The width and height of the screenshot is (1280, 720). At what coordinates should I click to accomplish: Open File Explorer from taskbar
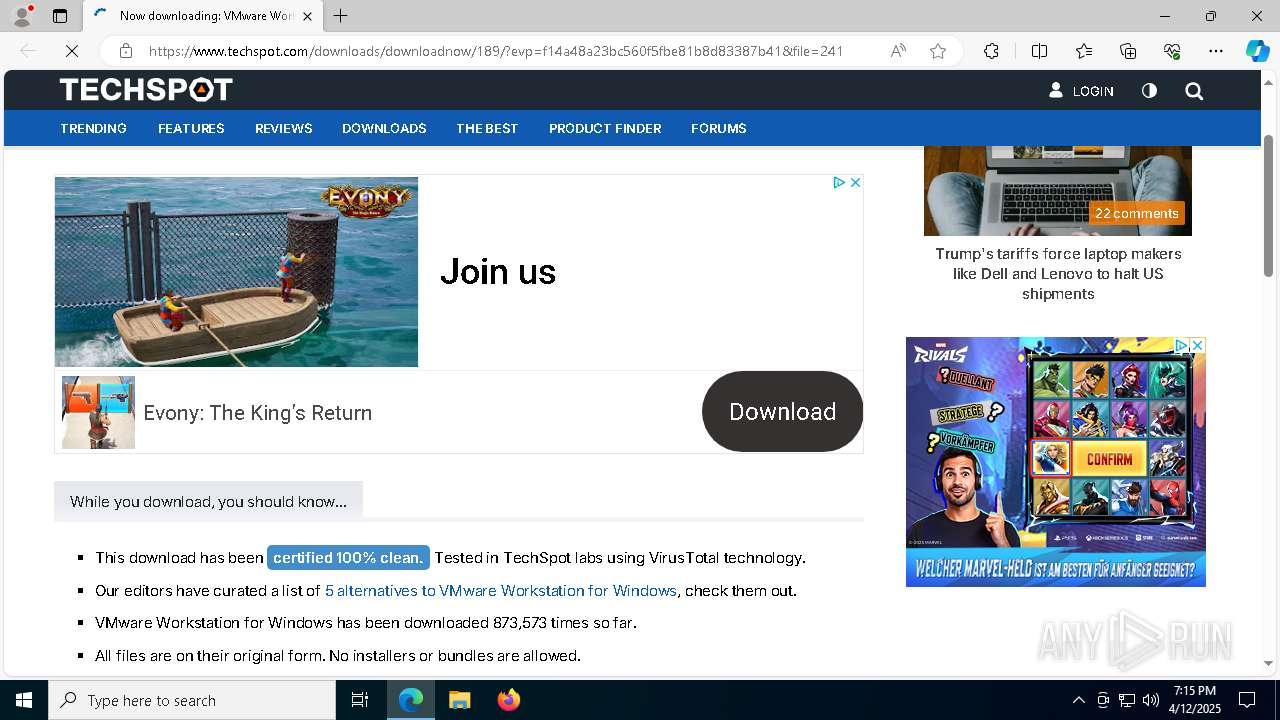click(x=459, y=700)
